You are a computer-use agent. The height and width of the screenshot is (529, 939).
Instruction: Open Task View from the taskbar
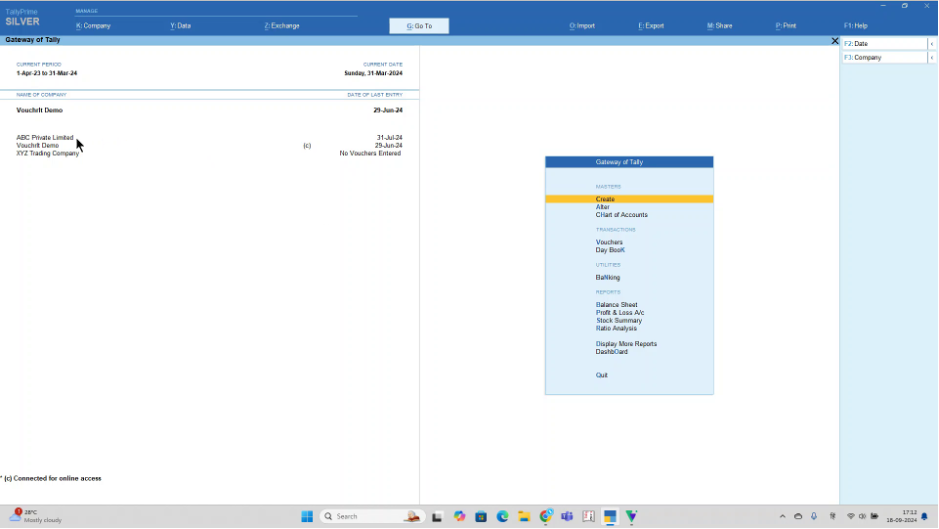437,516
